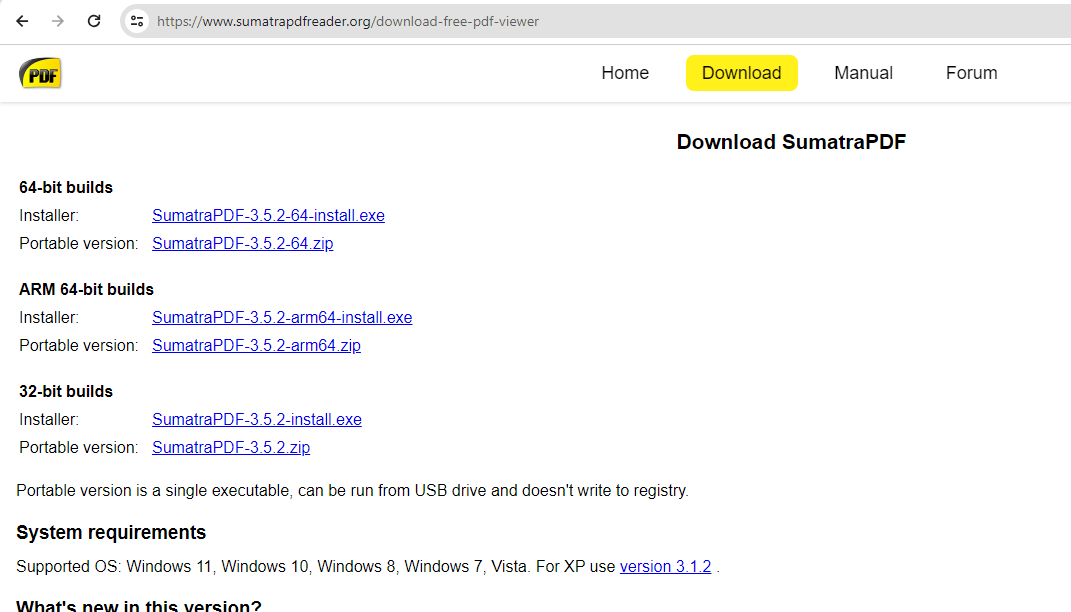Go back to the previous browser page

(22, 21)
